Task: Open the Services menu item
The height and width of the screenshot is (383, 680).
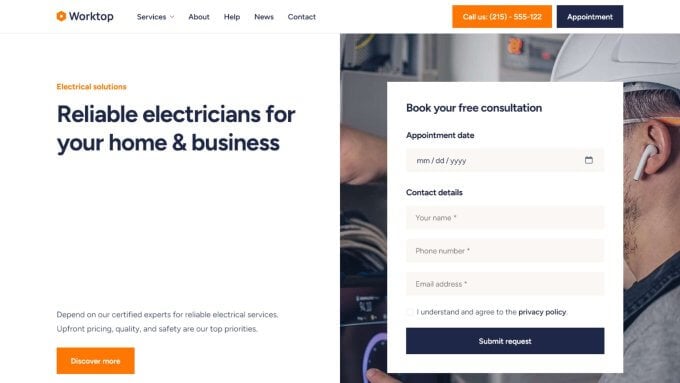Action: (x=151, y=17)
